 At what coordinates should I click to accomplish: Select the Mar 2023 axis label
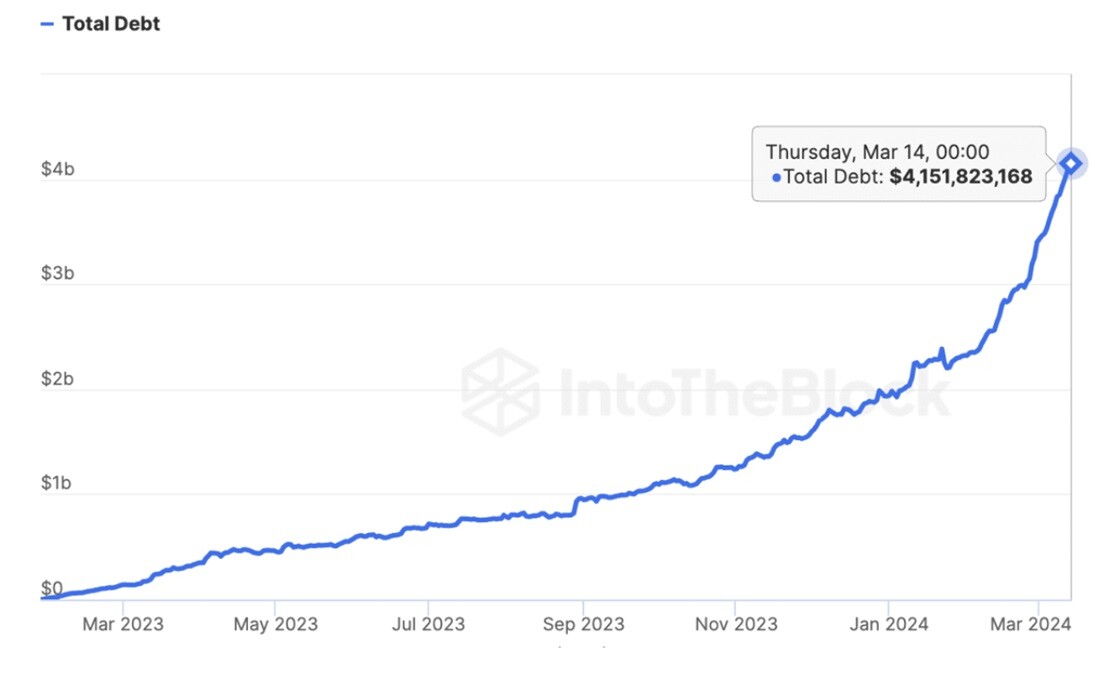point(123,624)
